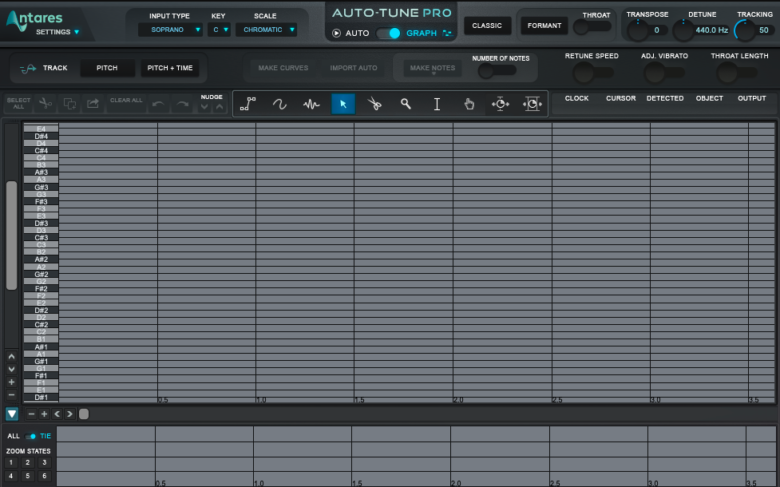Recall zoom state 1
The width and height of the screenshot is (780, 487).
pyautogui.click(x=11, y=463)
